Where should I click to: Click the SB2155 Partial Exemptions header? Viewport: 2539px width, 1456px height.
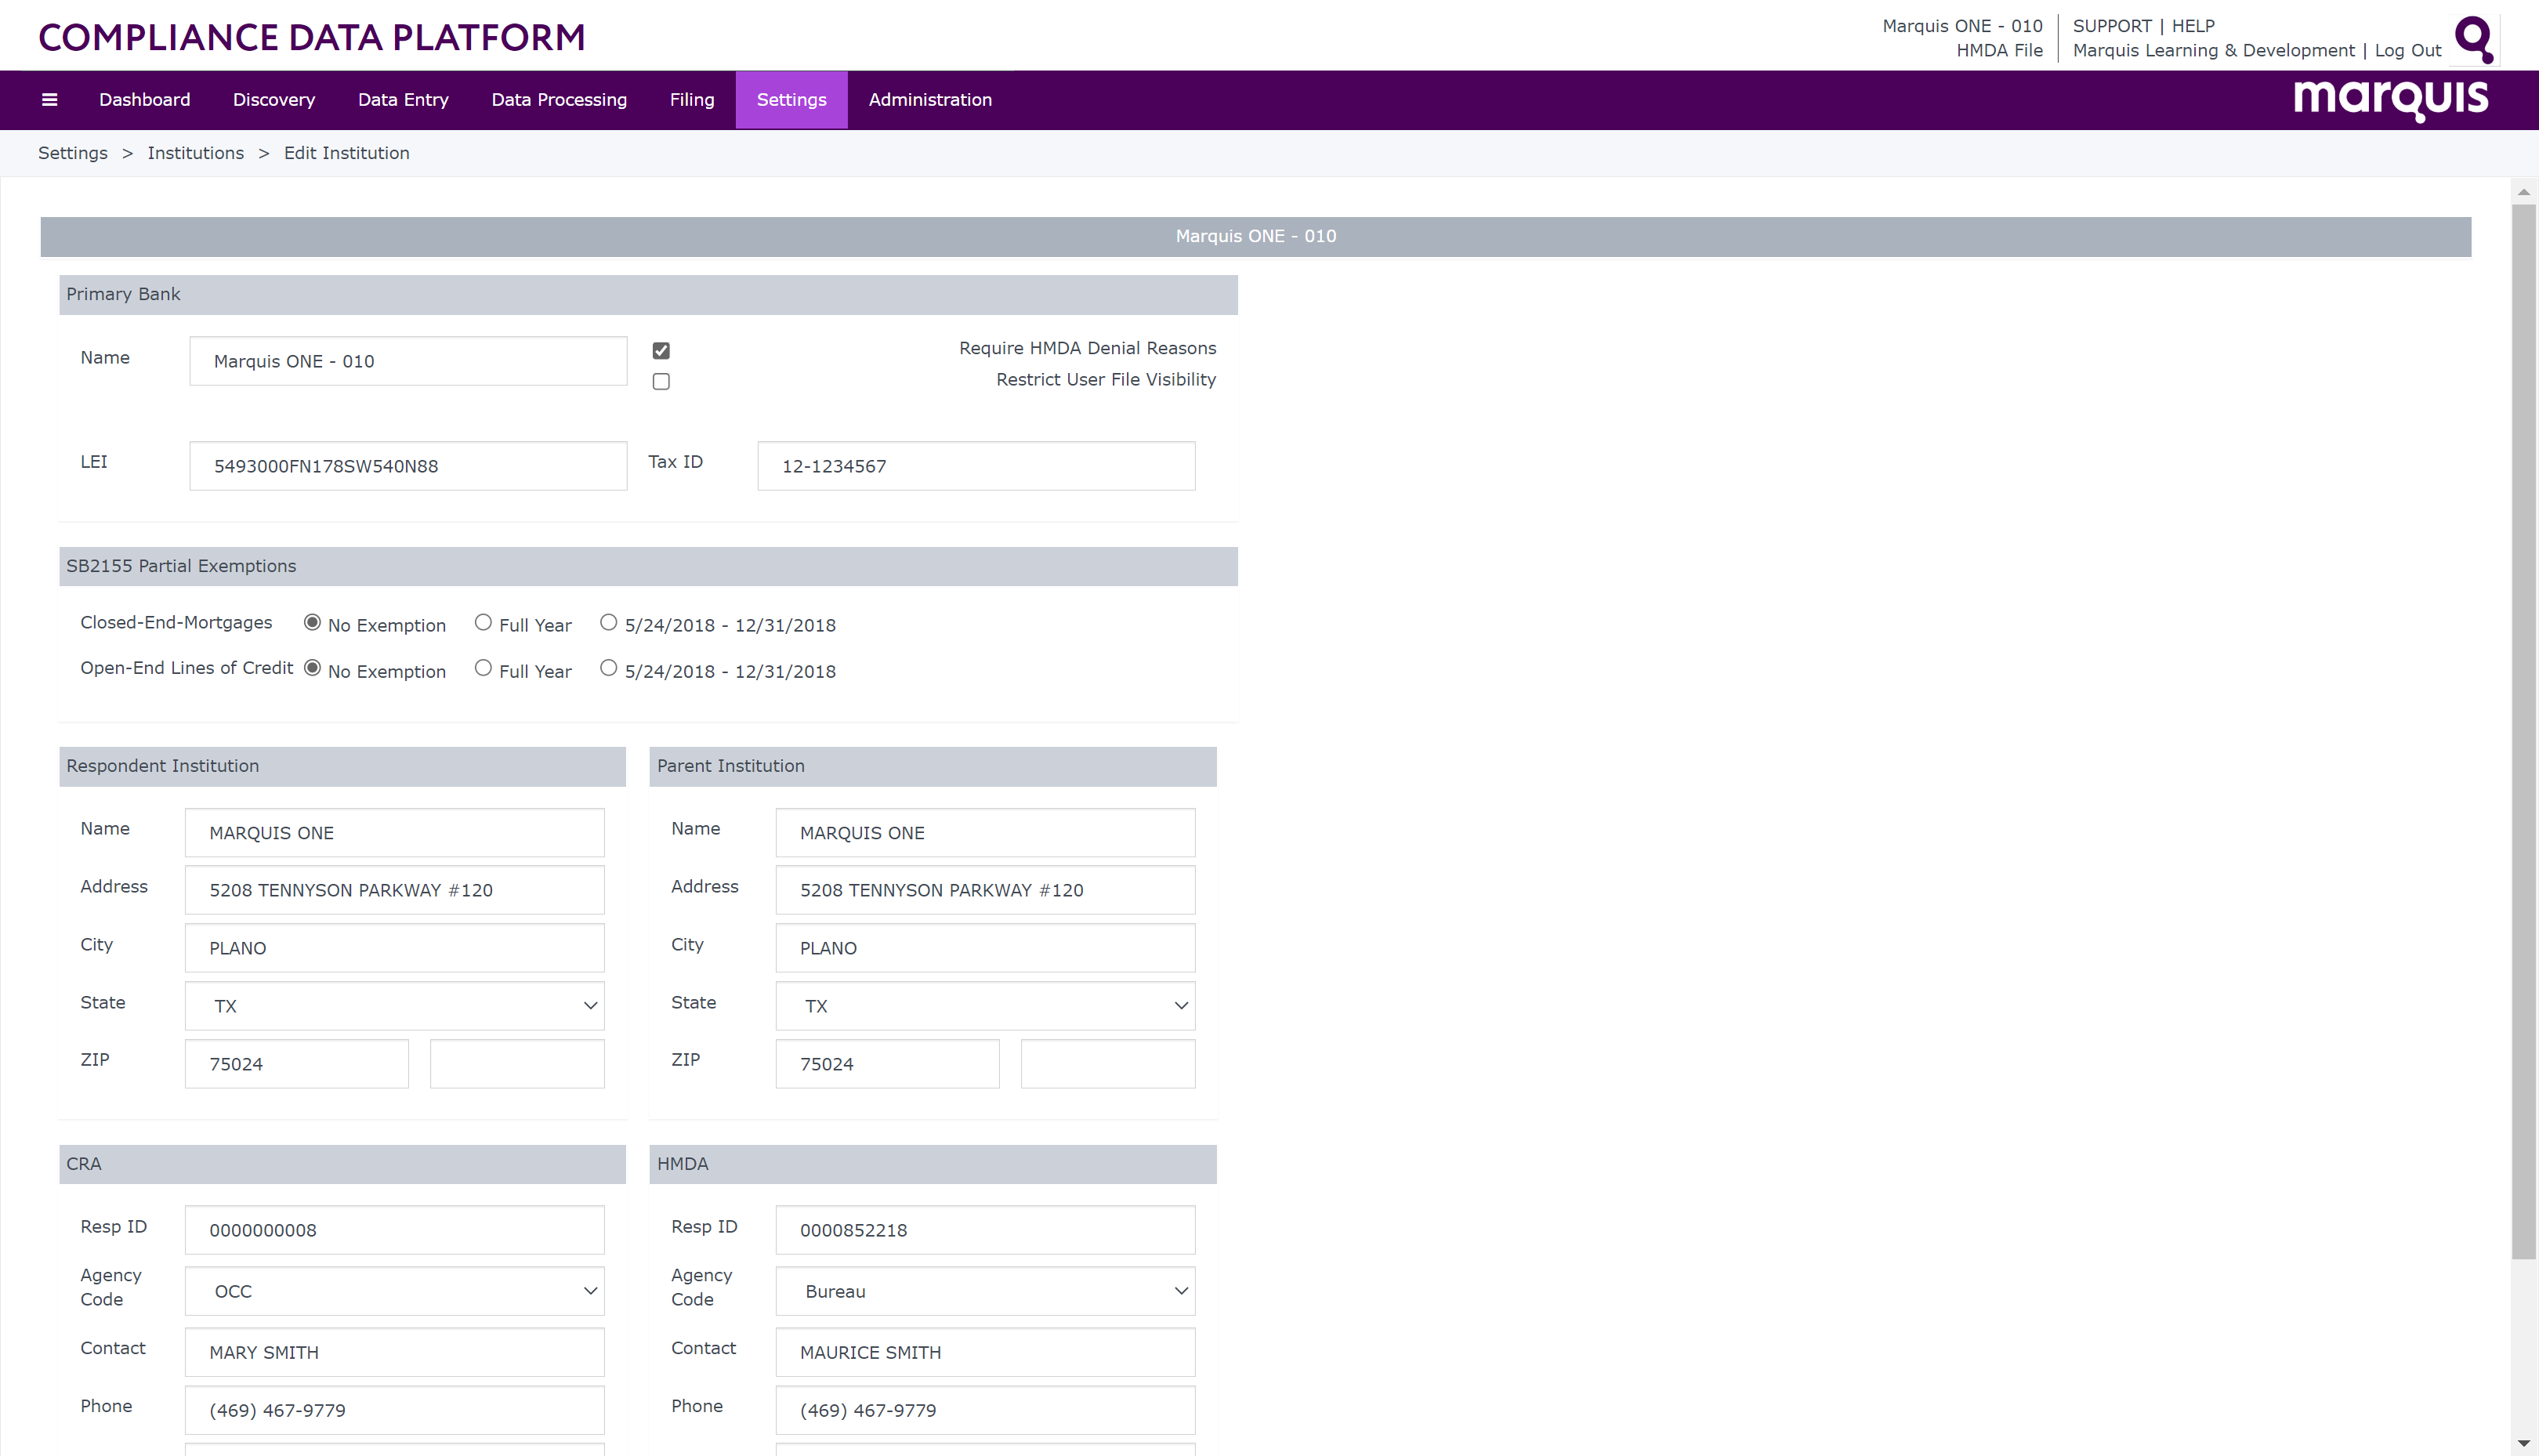tap(648, 566)
